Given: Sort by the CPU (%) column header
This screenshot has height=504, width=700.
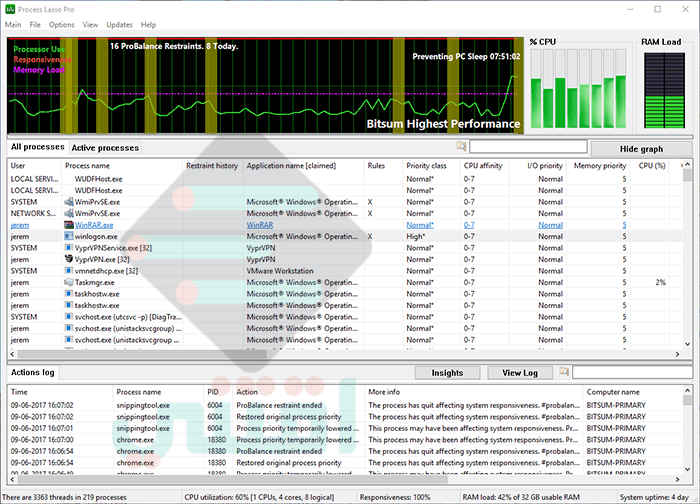Looking at the screenshot, I should [x=650, y=166].
